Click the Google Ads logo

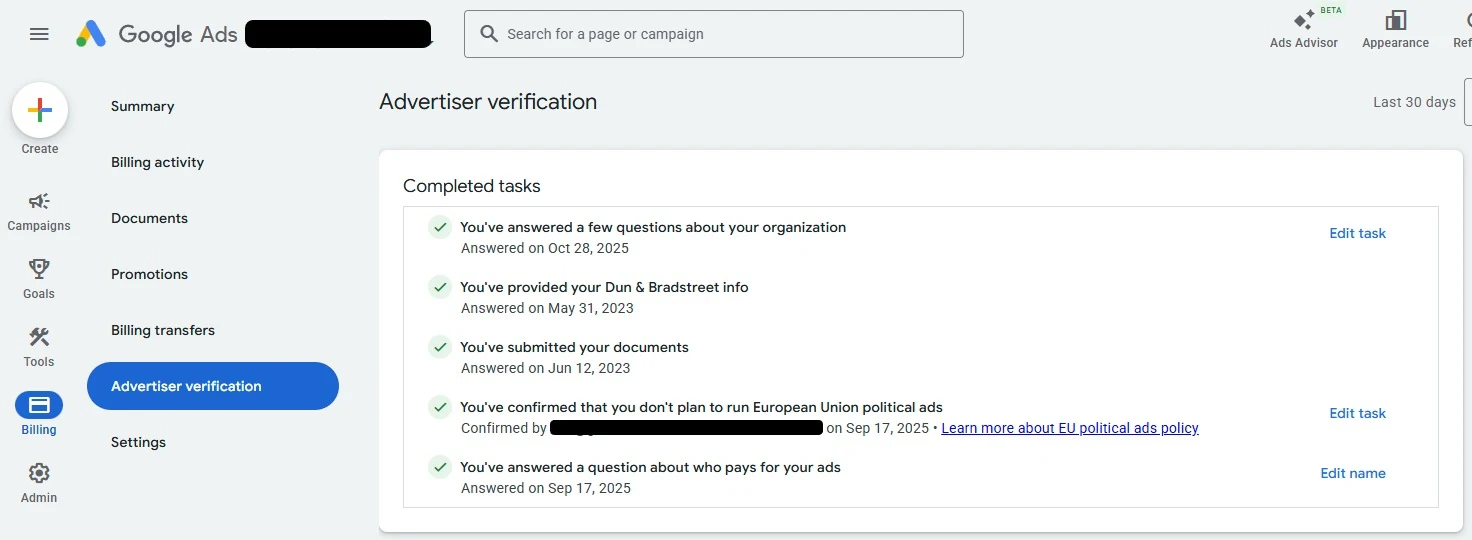[91, 34]
